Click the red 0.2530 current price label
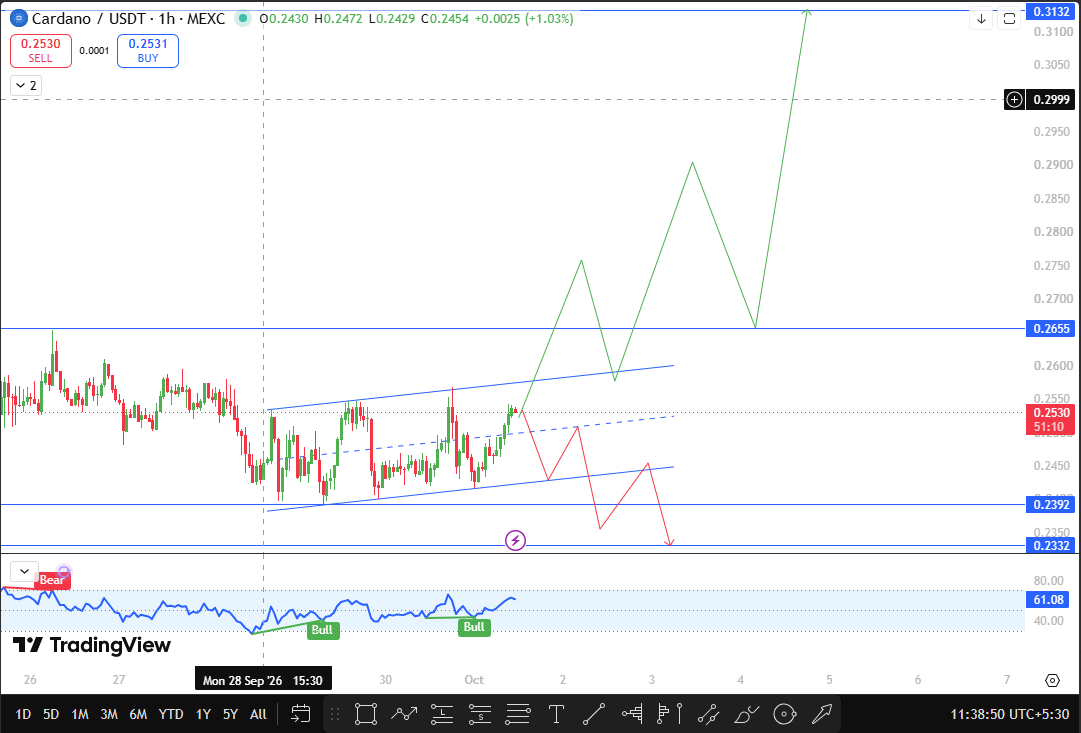 point(1051,419)
